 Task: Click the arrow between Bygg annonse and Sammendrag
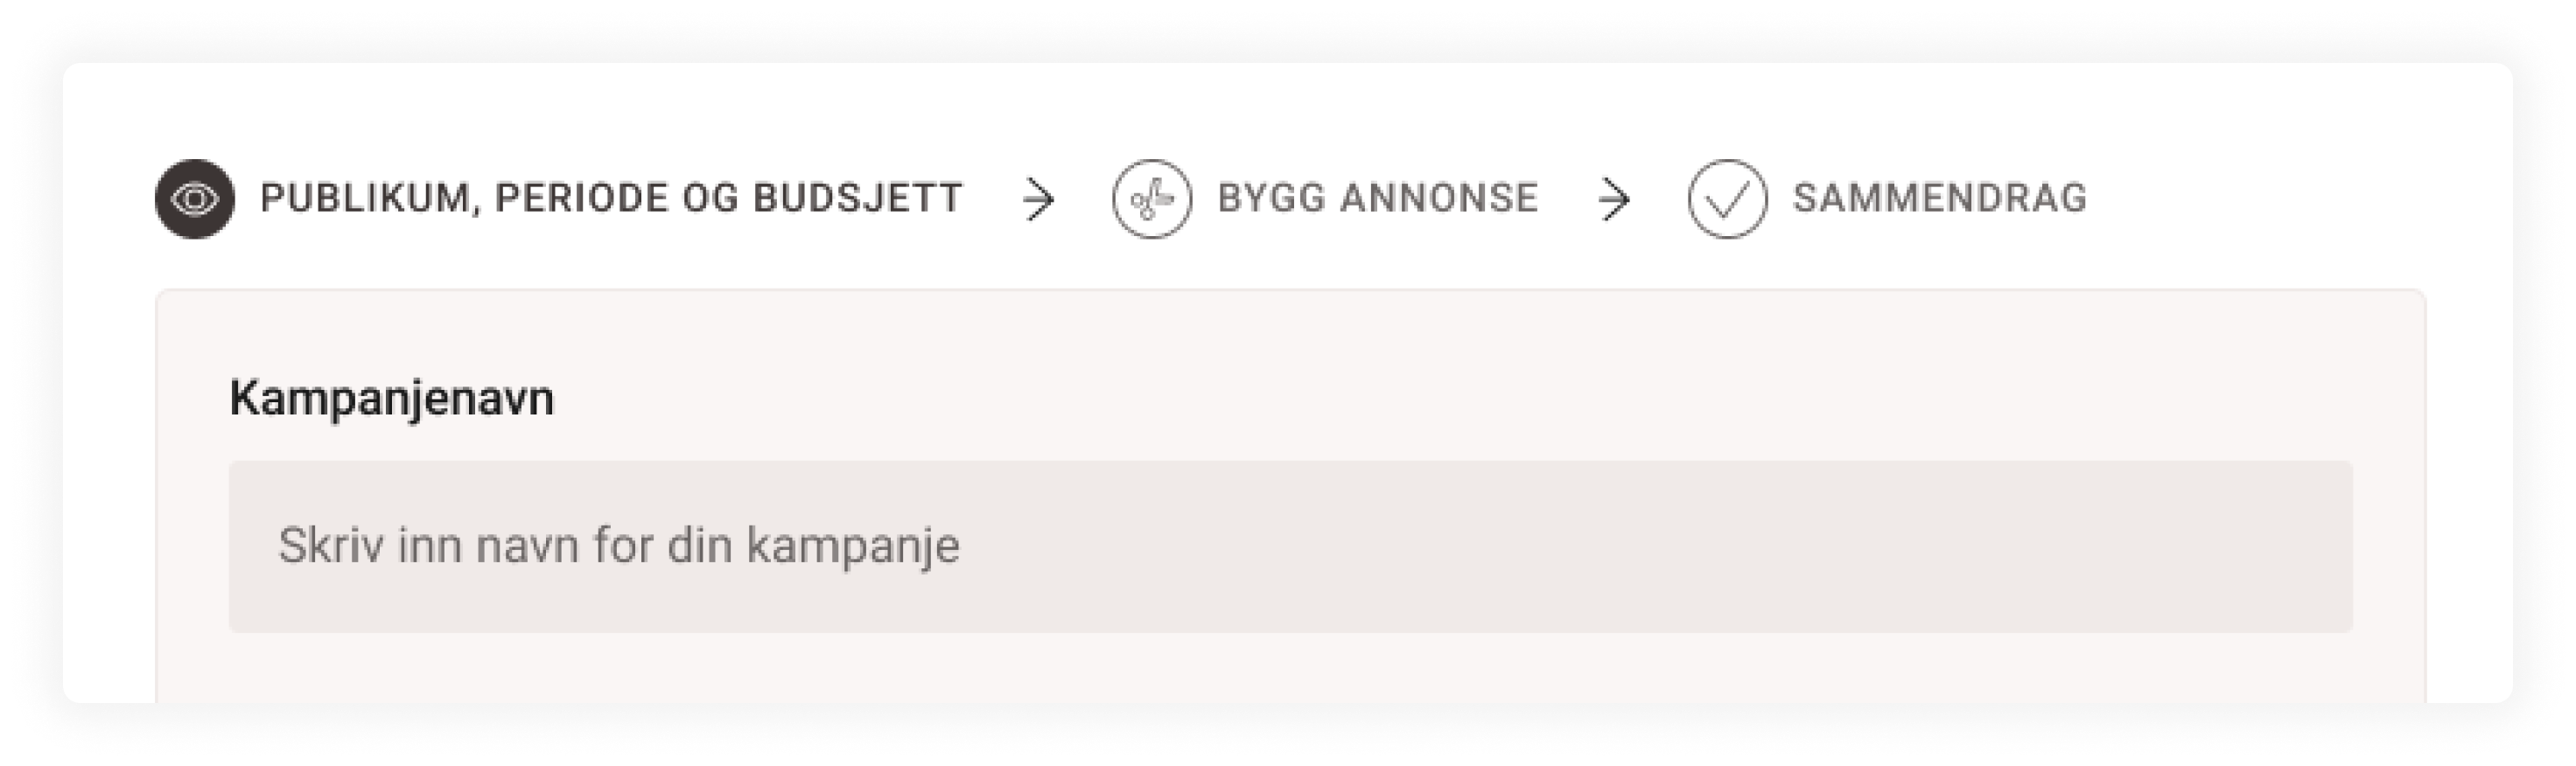tap(1614, 200)
